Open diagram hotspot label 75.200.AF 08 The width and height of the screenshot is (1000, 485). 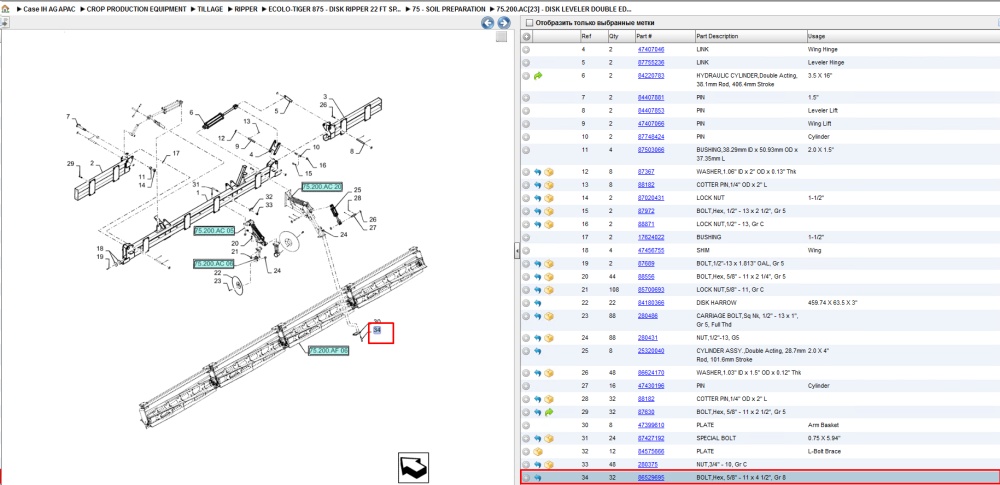[x=329, y=351]
